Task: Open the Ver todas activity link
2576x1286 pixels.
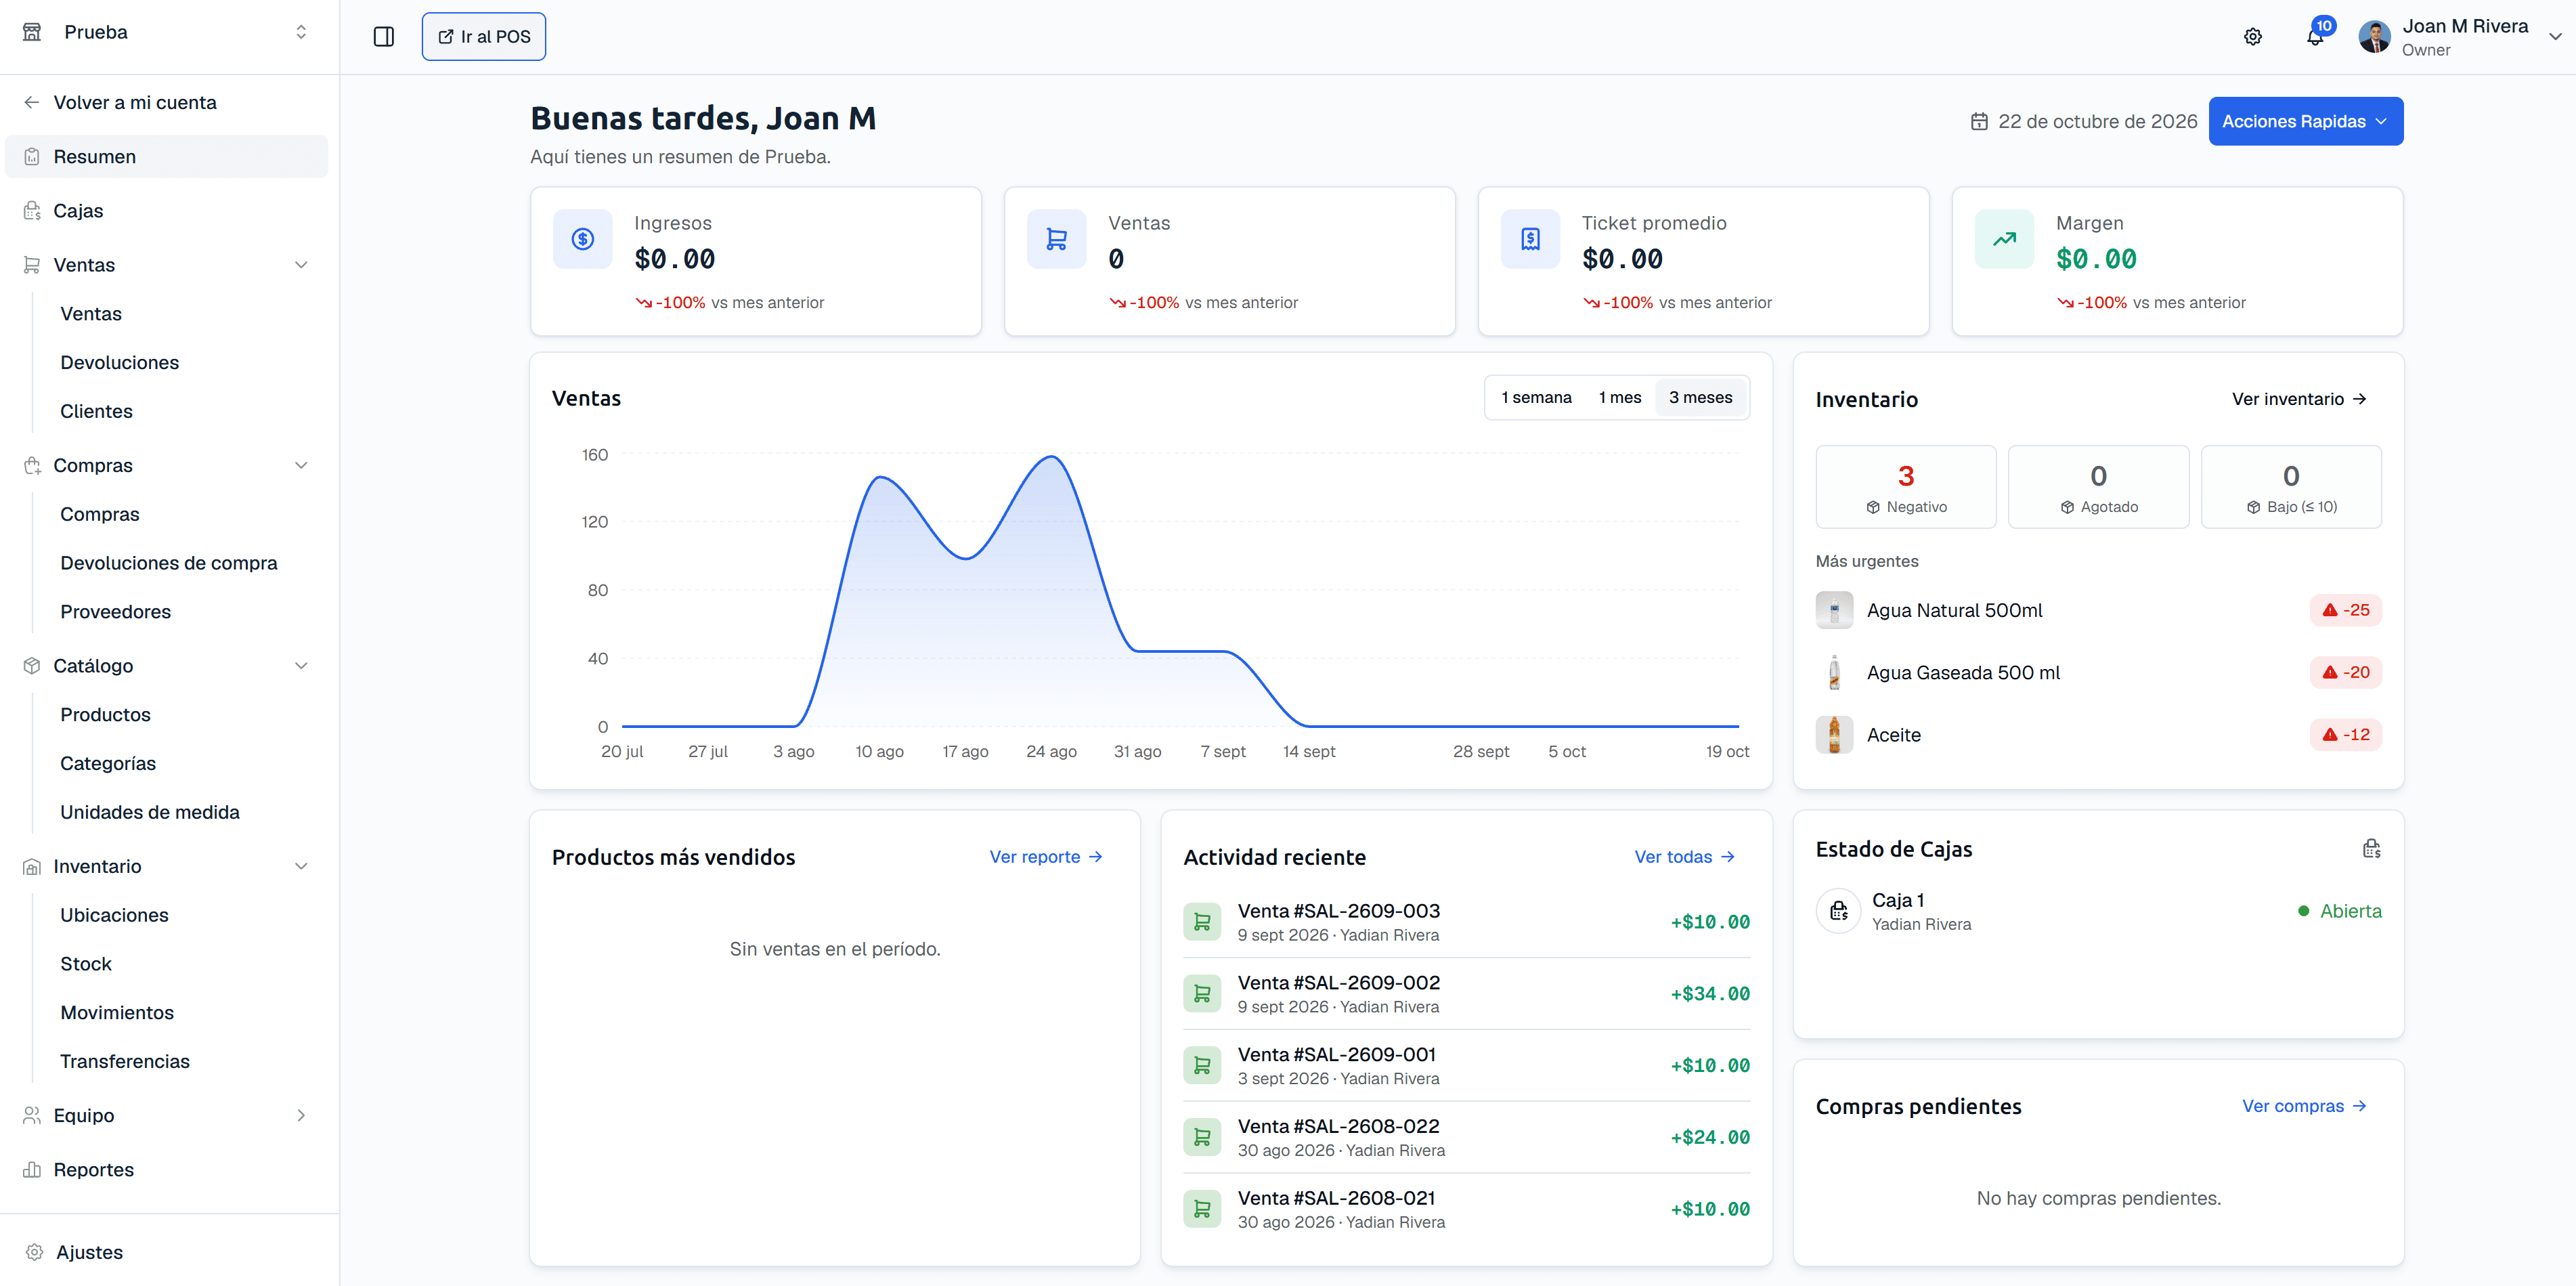Action: coord(1685,857)
